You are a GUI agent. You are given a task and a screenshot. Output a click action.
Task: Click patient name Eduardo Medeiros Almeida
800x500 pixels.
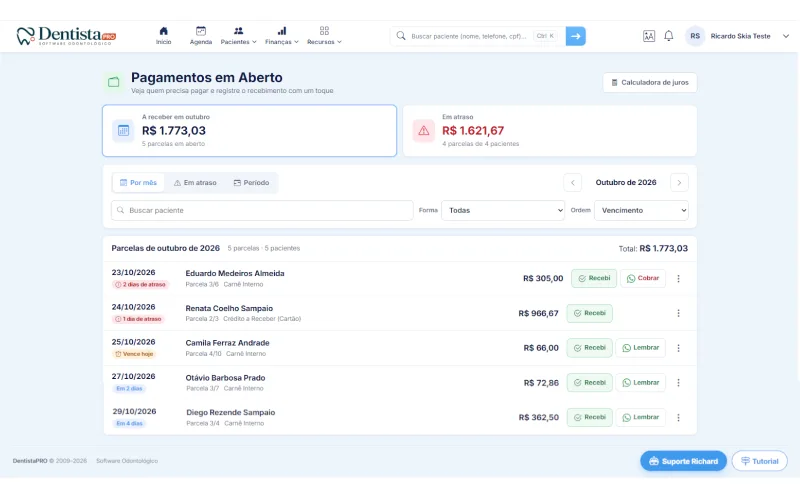pos(235,273)
